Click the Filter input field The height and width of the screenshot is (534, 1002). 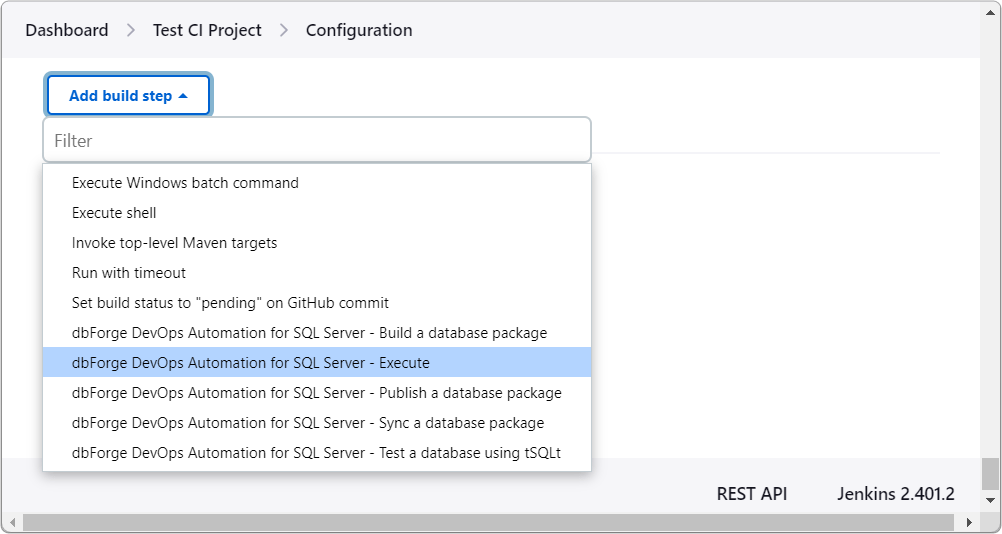pyautogui.click(x=316, y=141)
